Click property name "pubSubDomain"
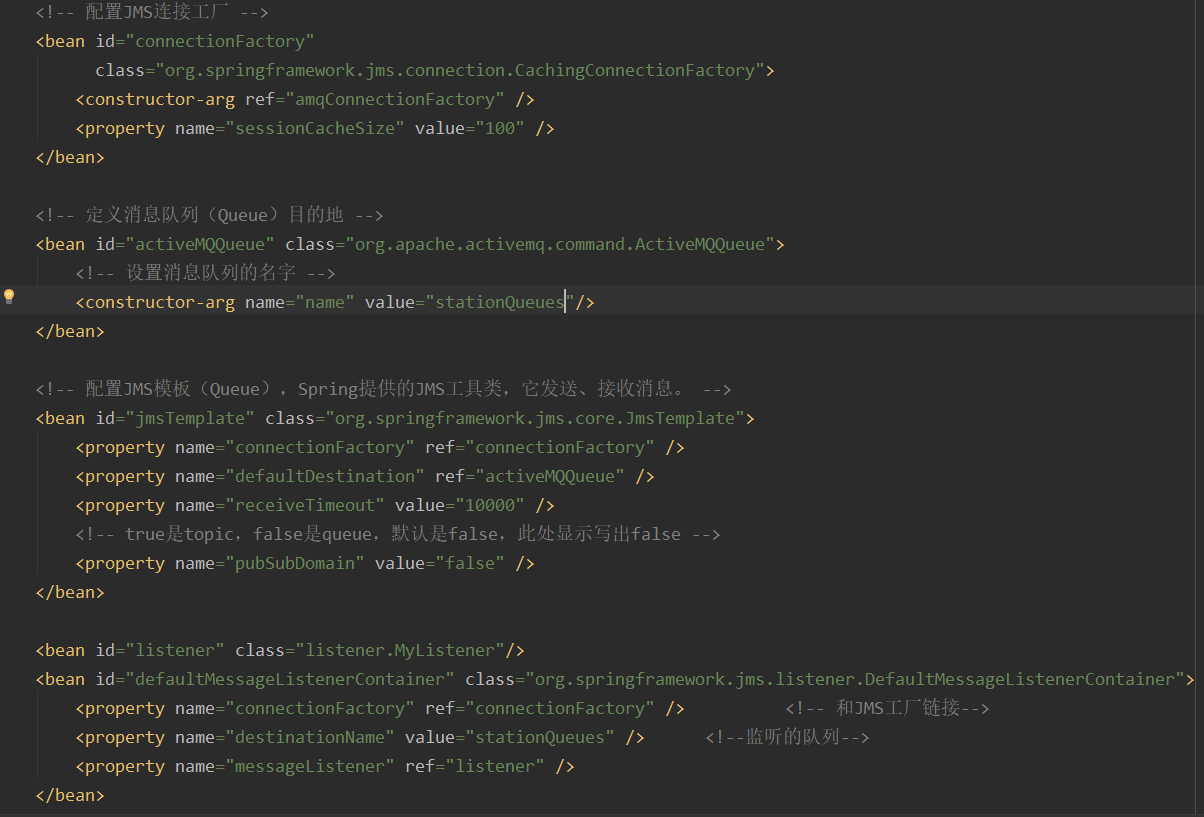 pos(295,564)
